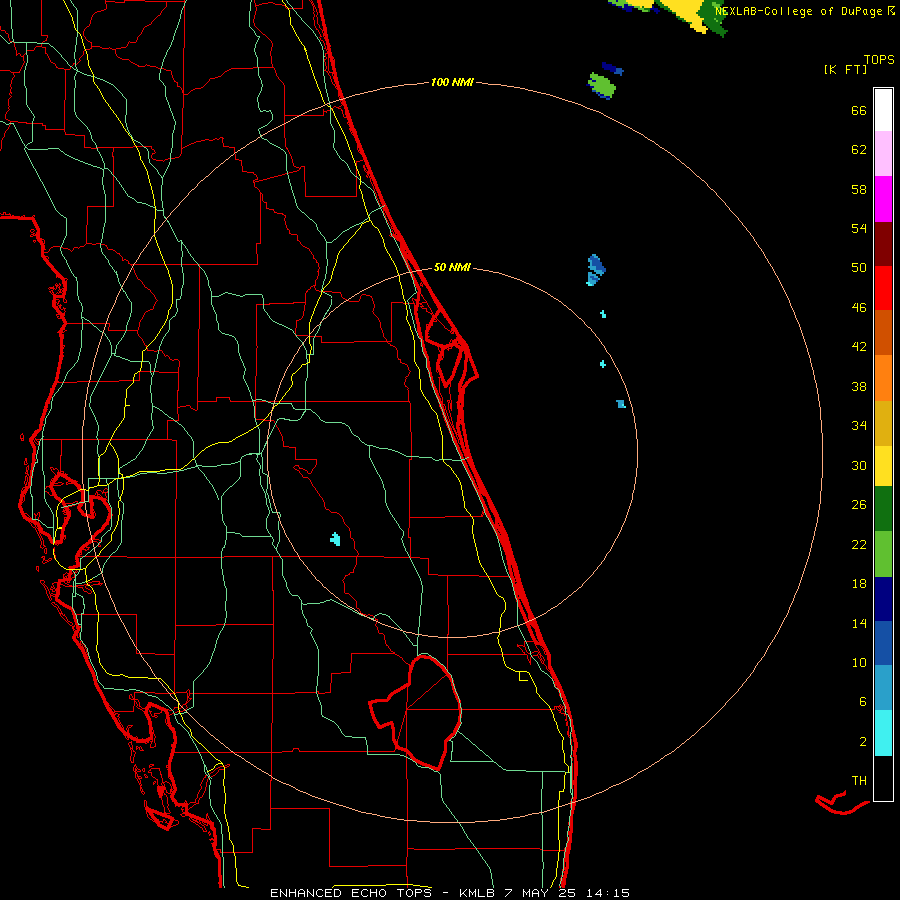Click the light green legend swatch
Image resolution: width=900 pixels, height=900 pixels.
tap(883, 553)
